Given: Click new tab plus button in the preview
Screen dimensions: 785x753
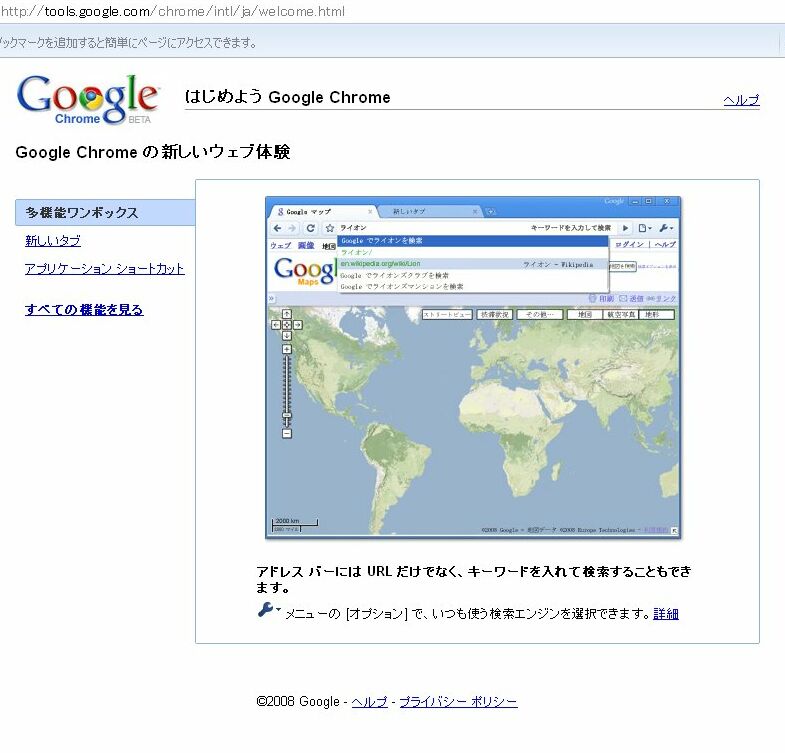Looking at the screenshot, I should coord(491,212).
